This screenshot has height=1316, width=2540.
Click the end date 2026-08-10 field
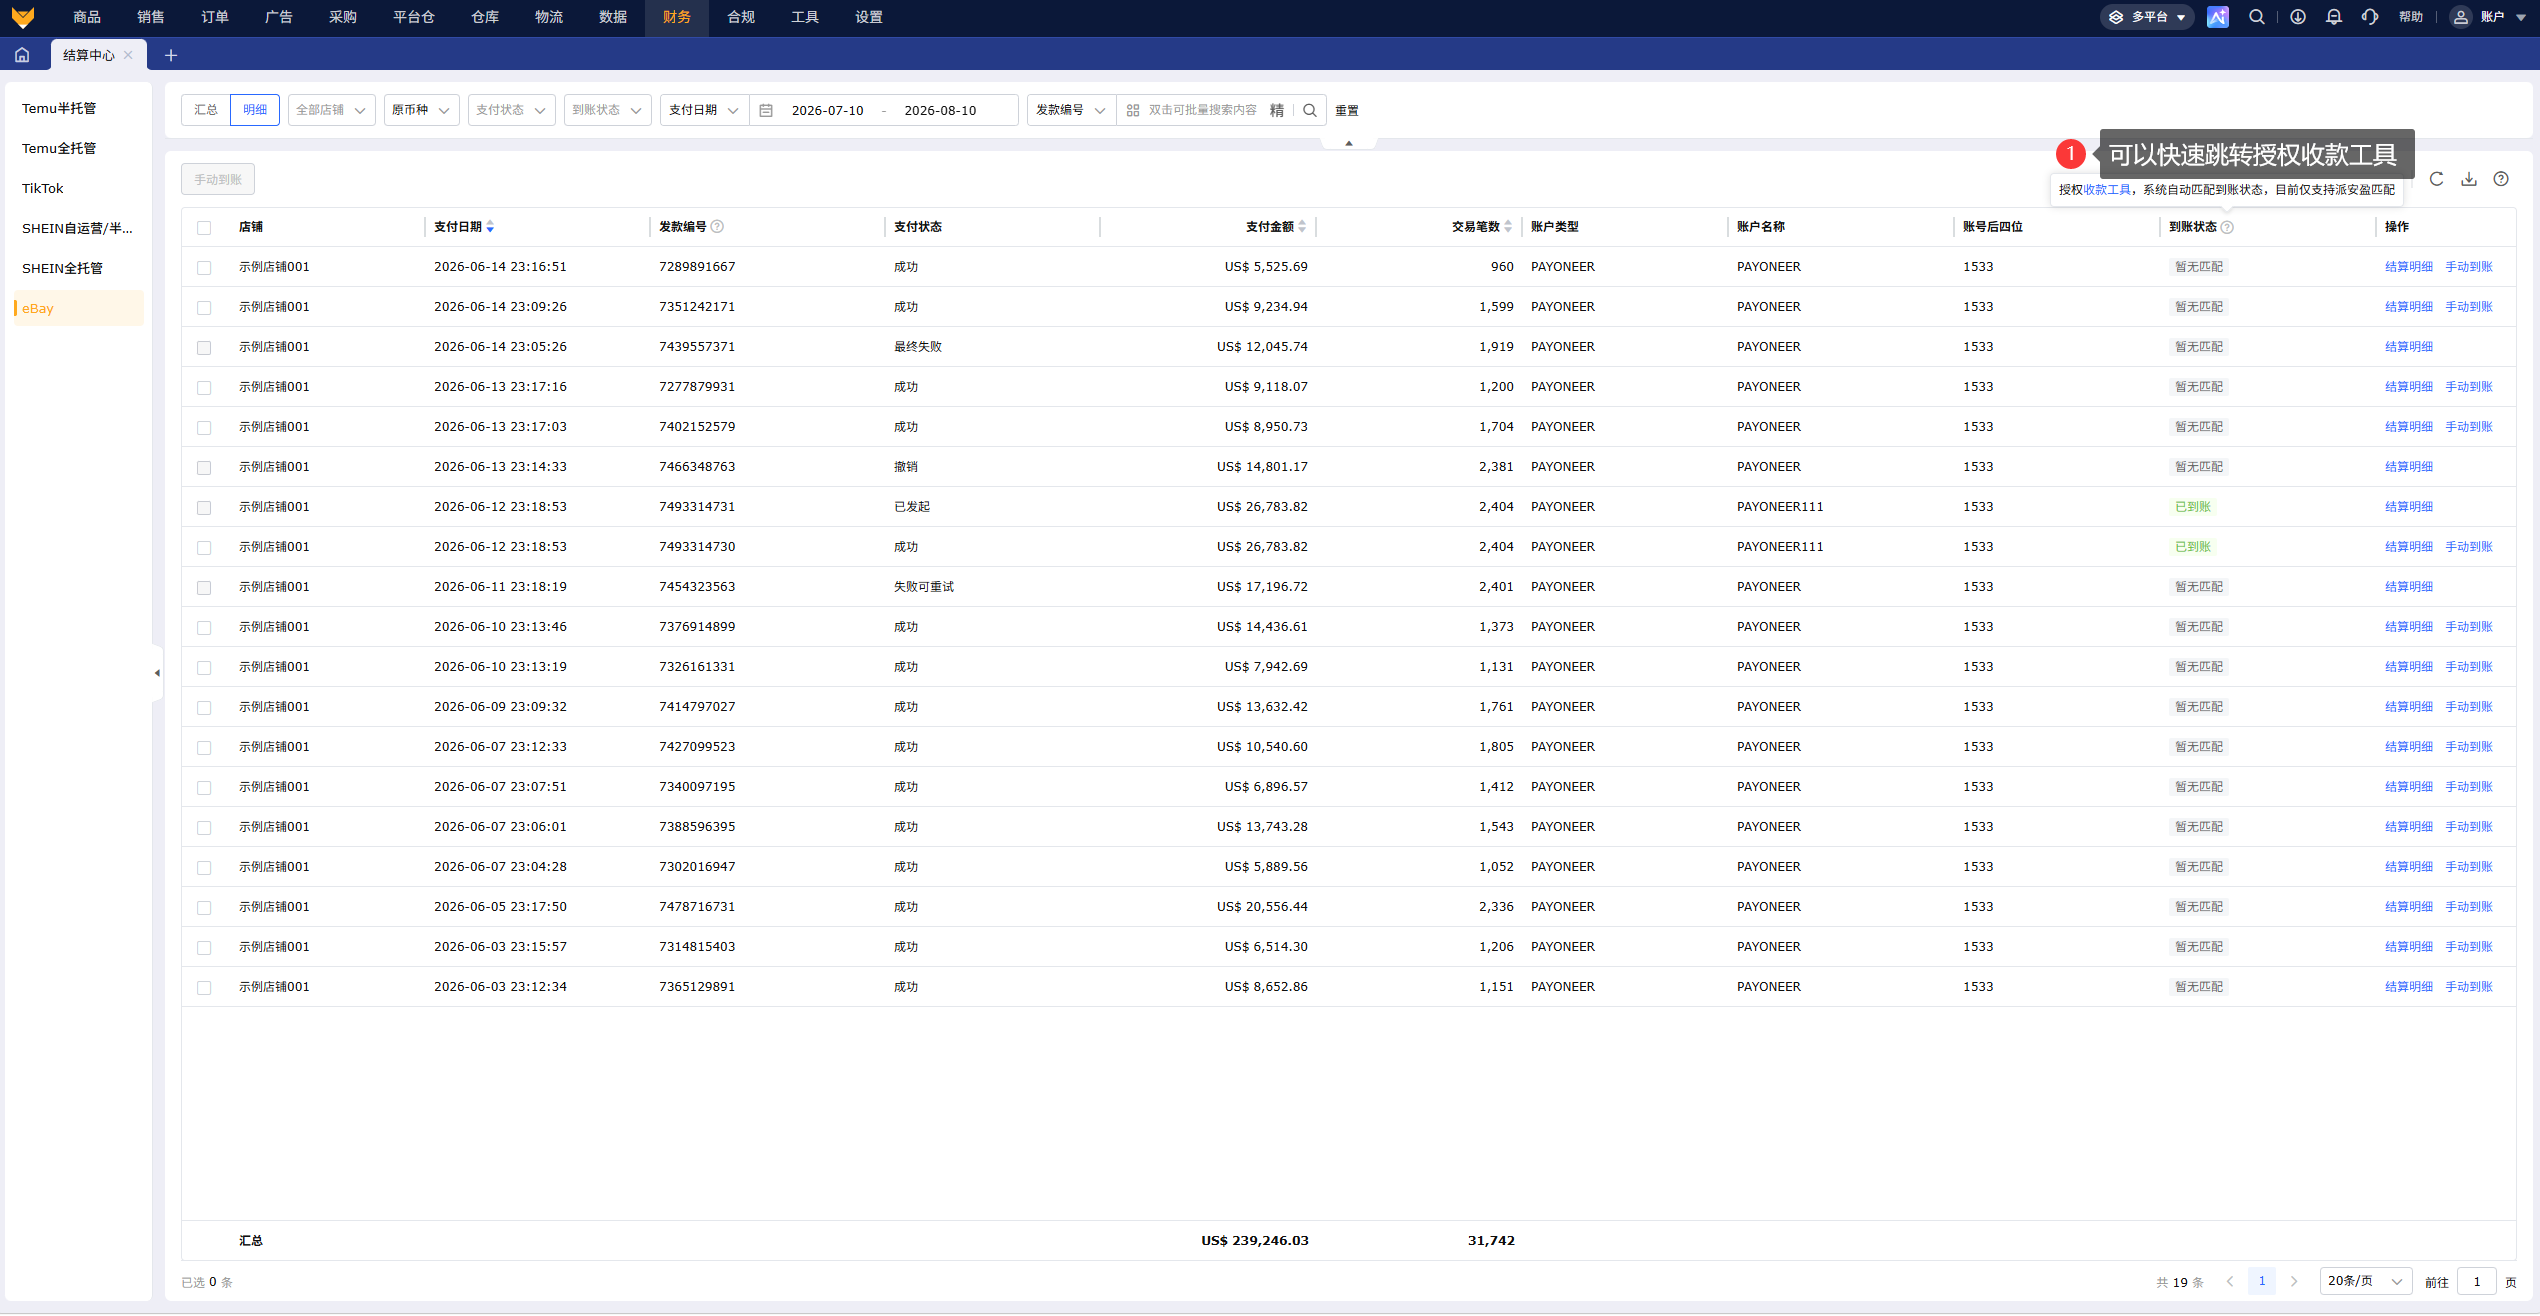coord(940,110)
